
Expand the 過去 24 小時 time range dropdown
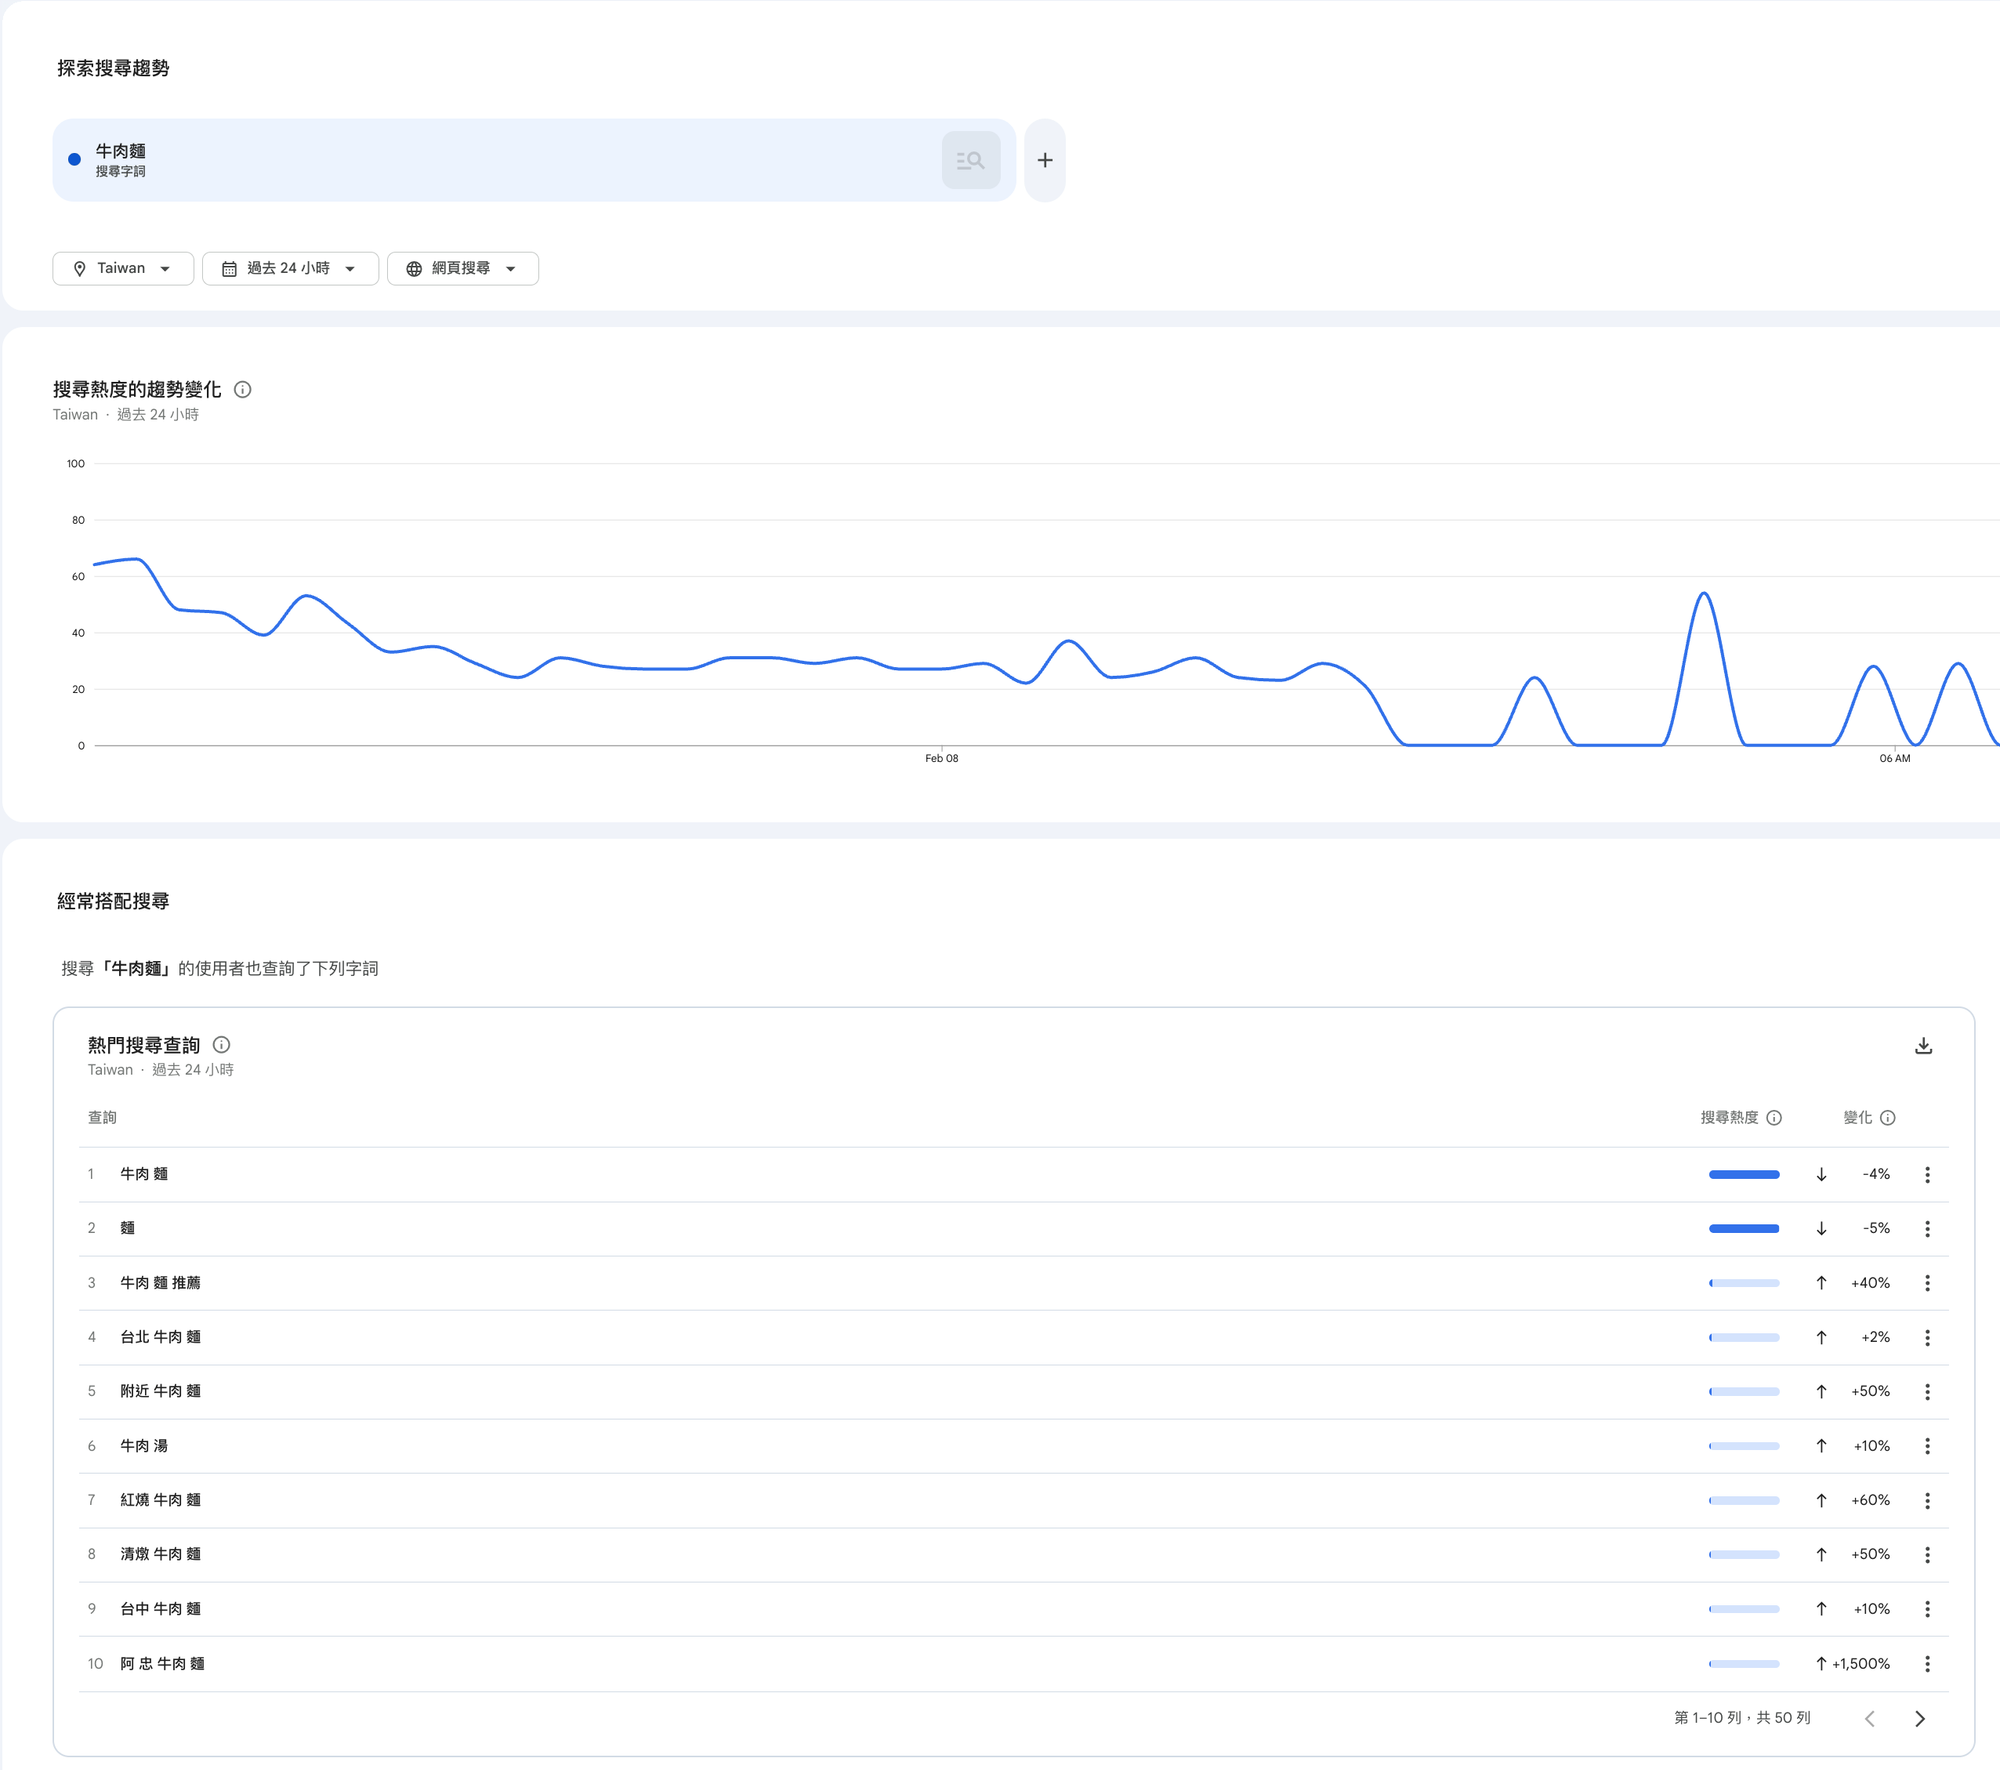point(289,267)
